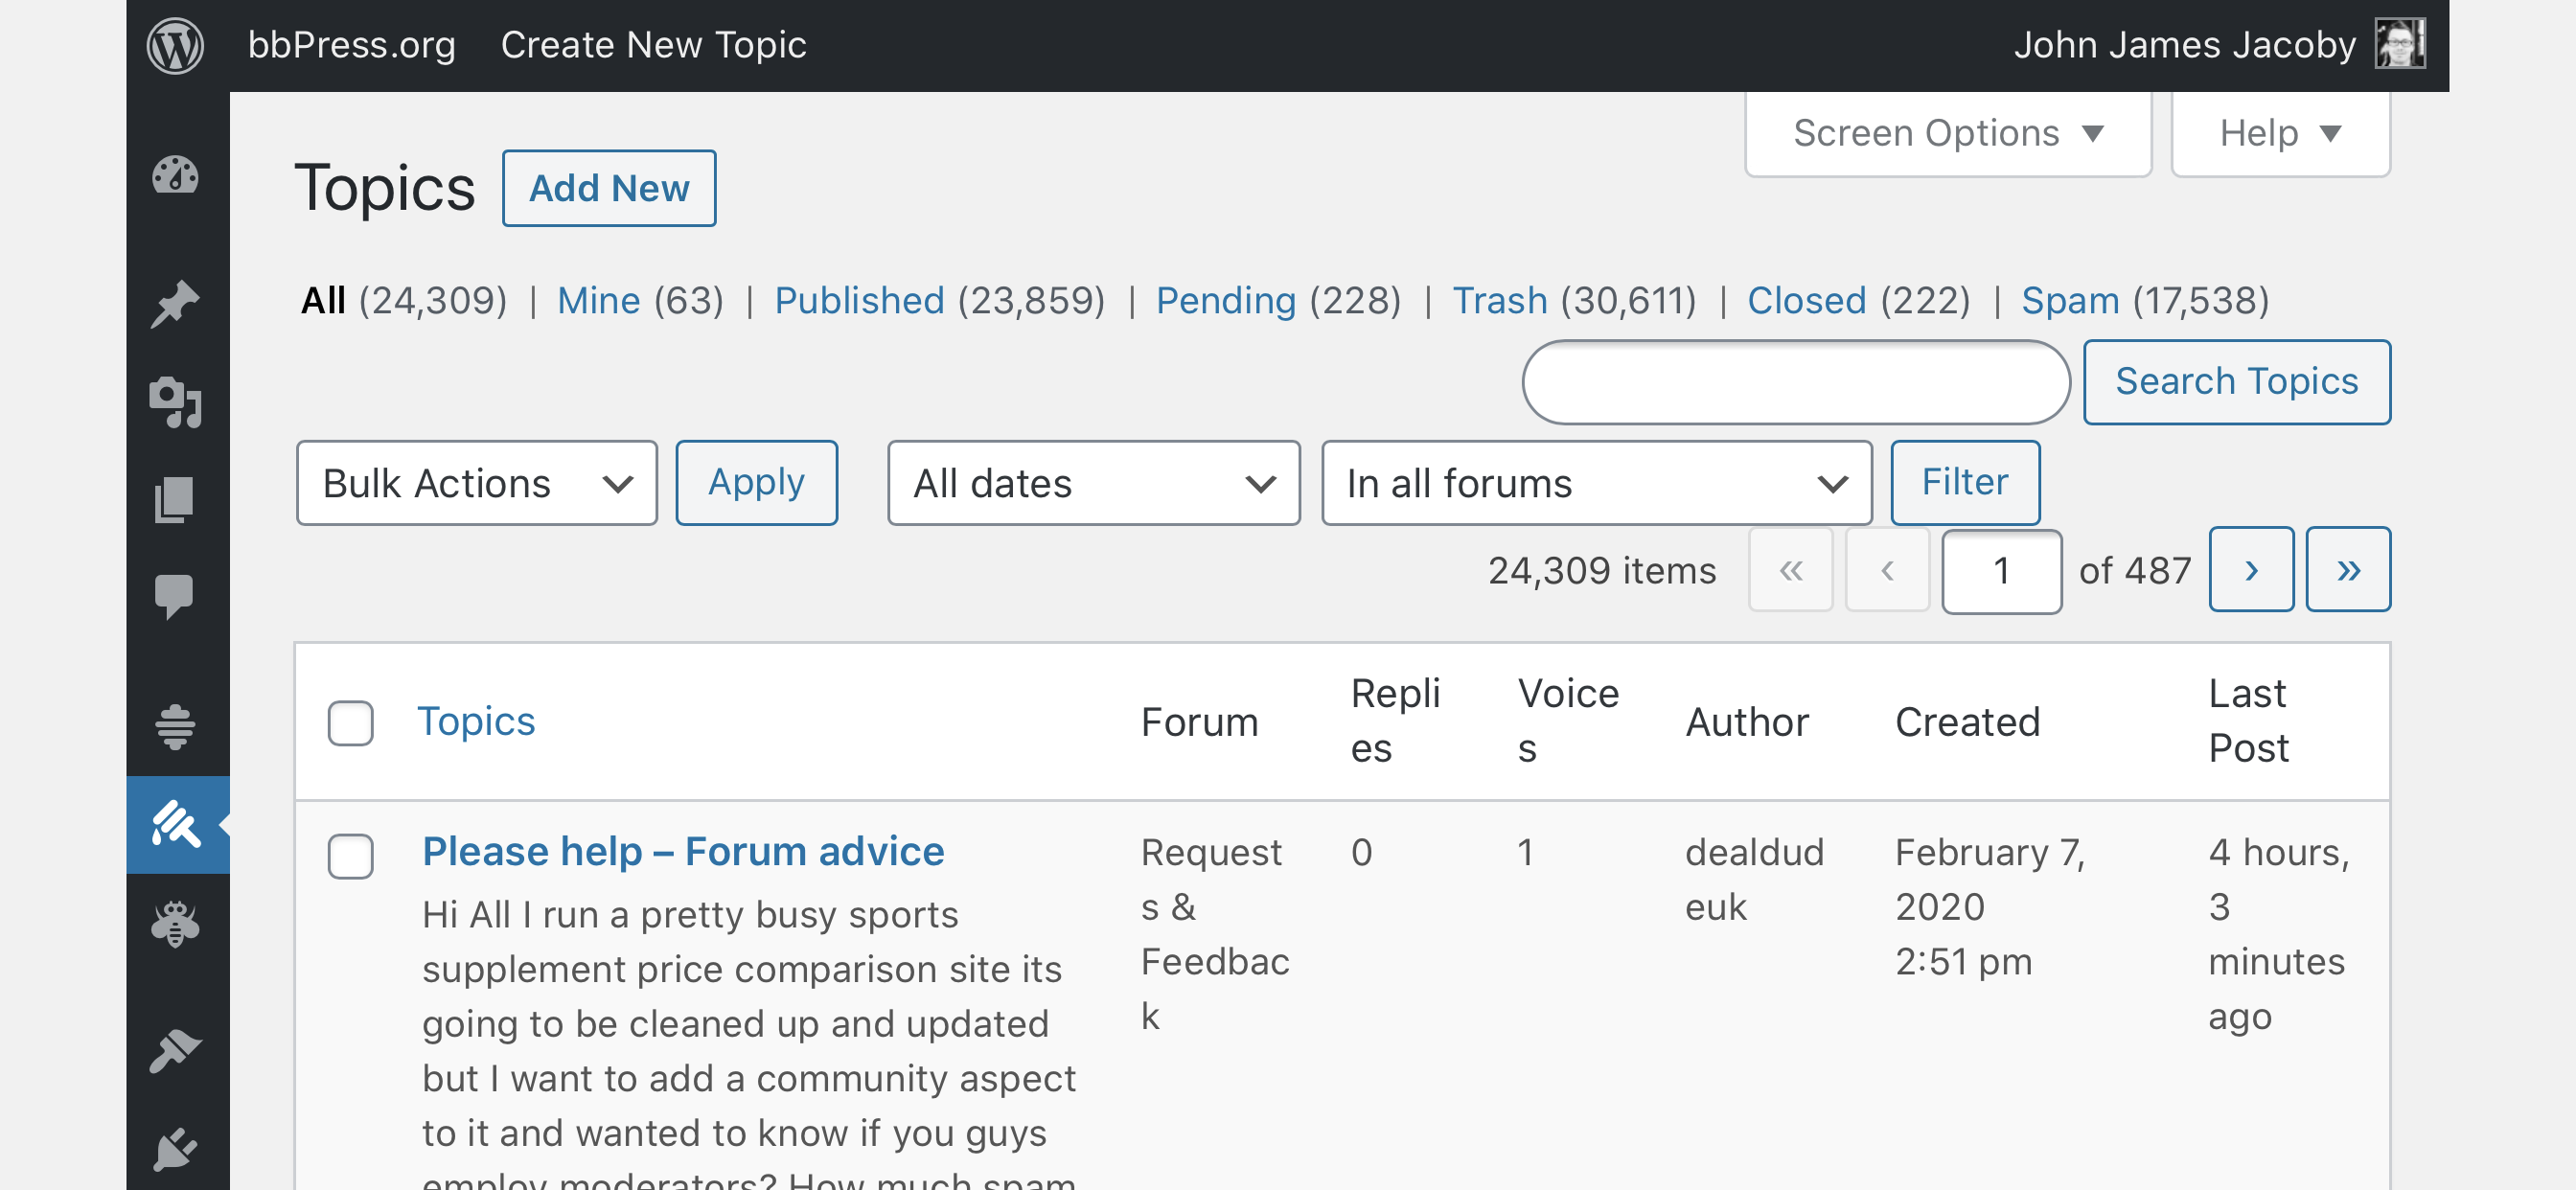The image size is (2576, 1190).
Task: Click the 'dealdudeuk' author cell
Action: (1754, 879)
